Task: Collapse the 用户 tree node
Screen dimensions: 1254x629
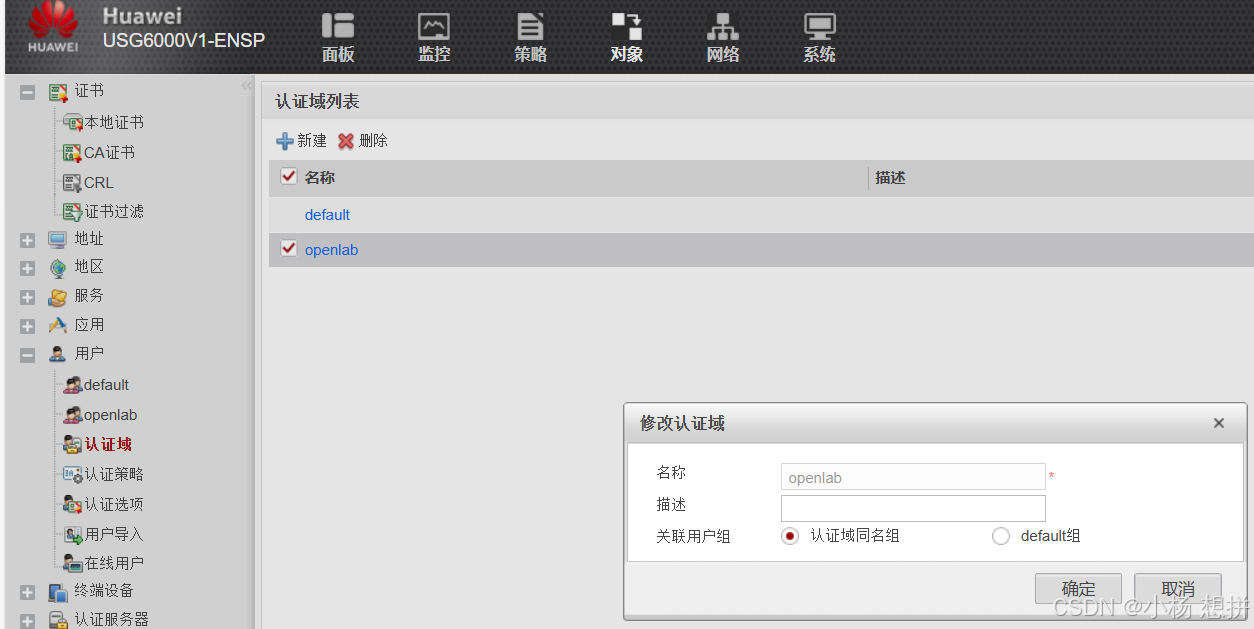Action: point(27,355)
